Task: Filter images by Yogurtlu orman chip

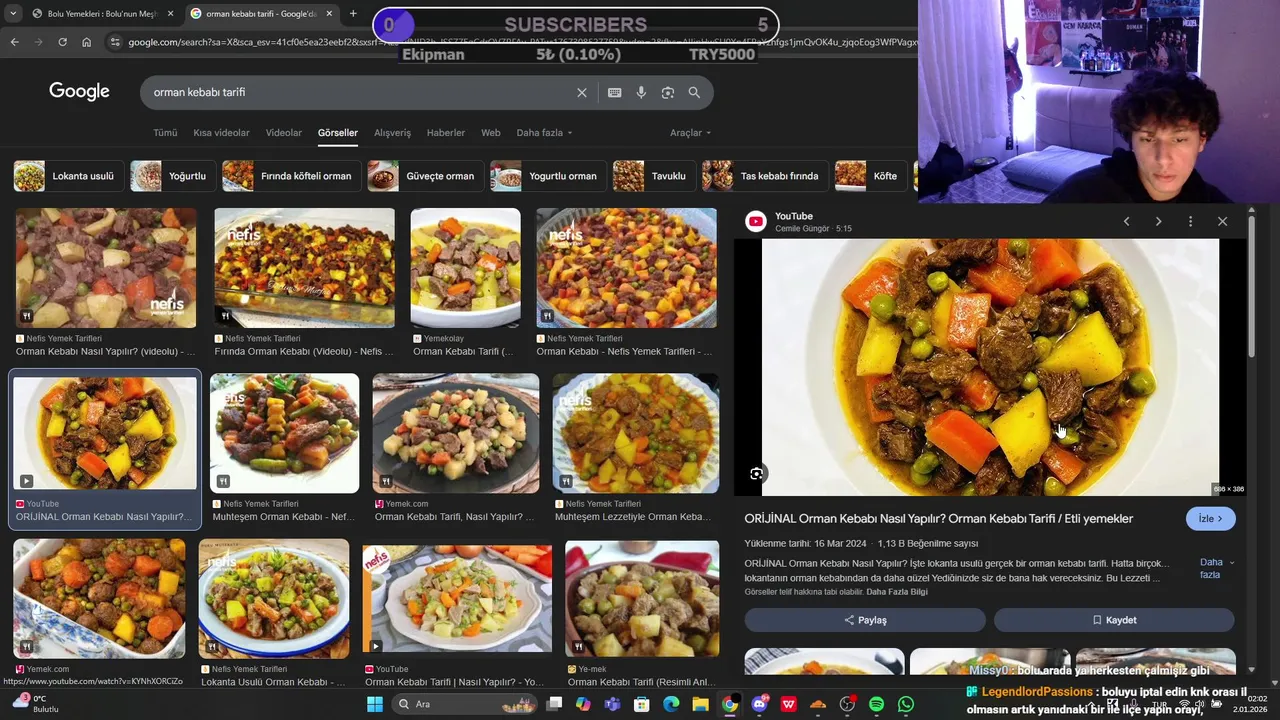Action: tap(548, 176)
